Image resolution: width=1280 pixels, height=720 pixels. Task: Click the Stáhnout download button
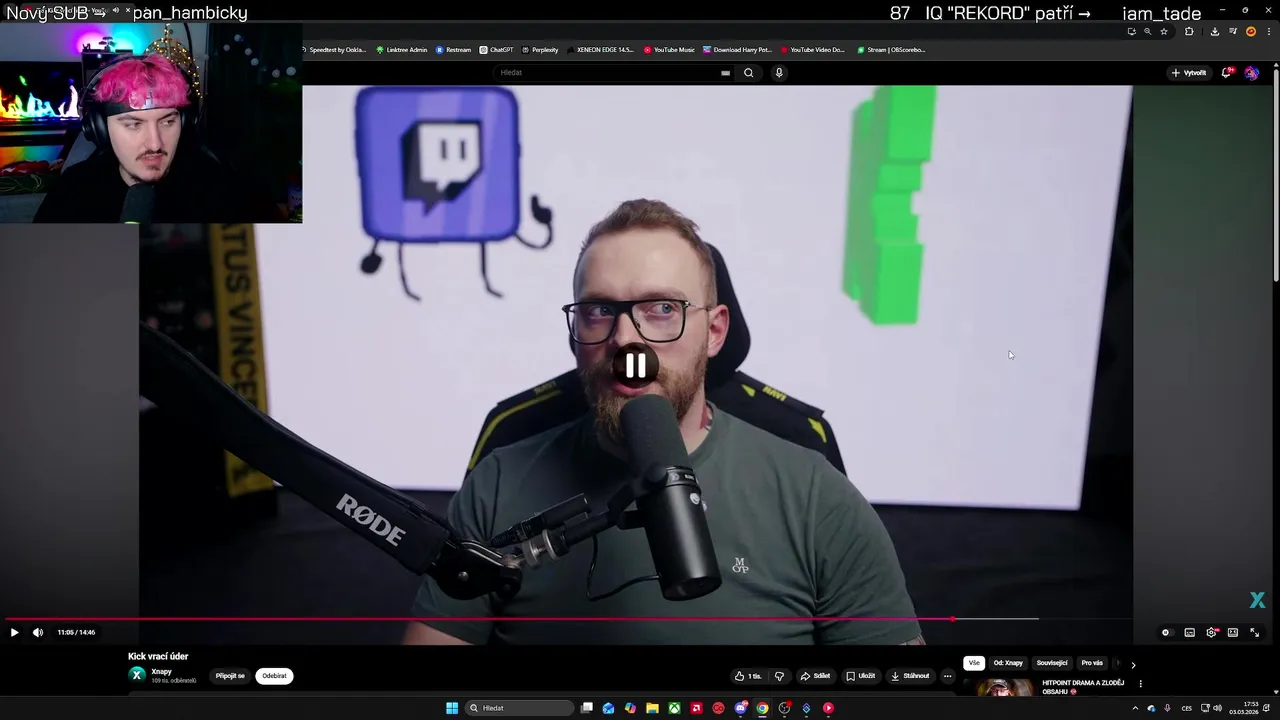point(910,676)
